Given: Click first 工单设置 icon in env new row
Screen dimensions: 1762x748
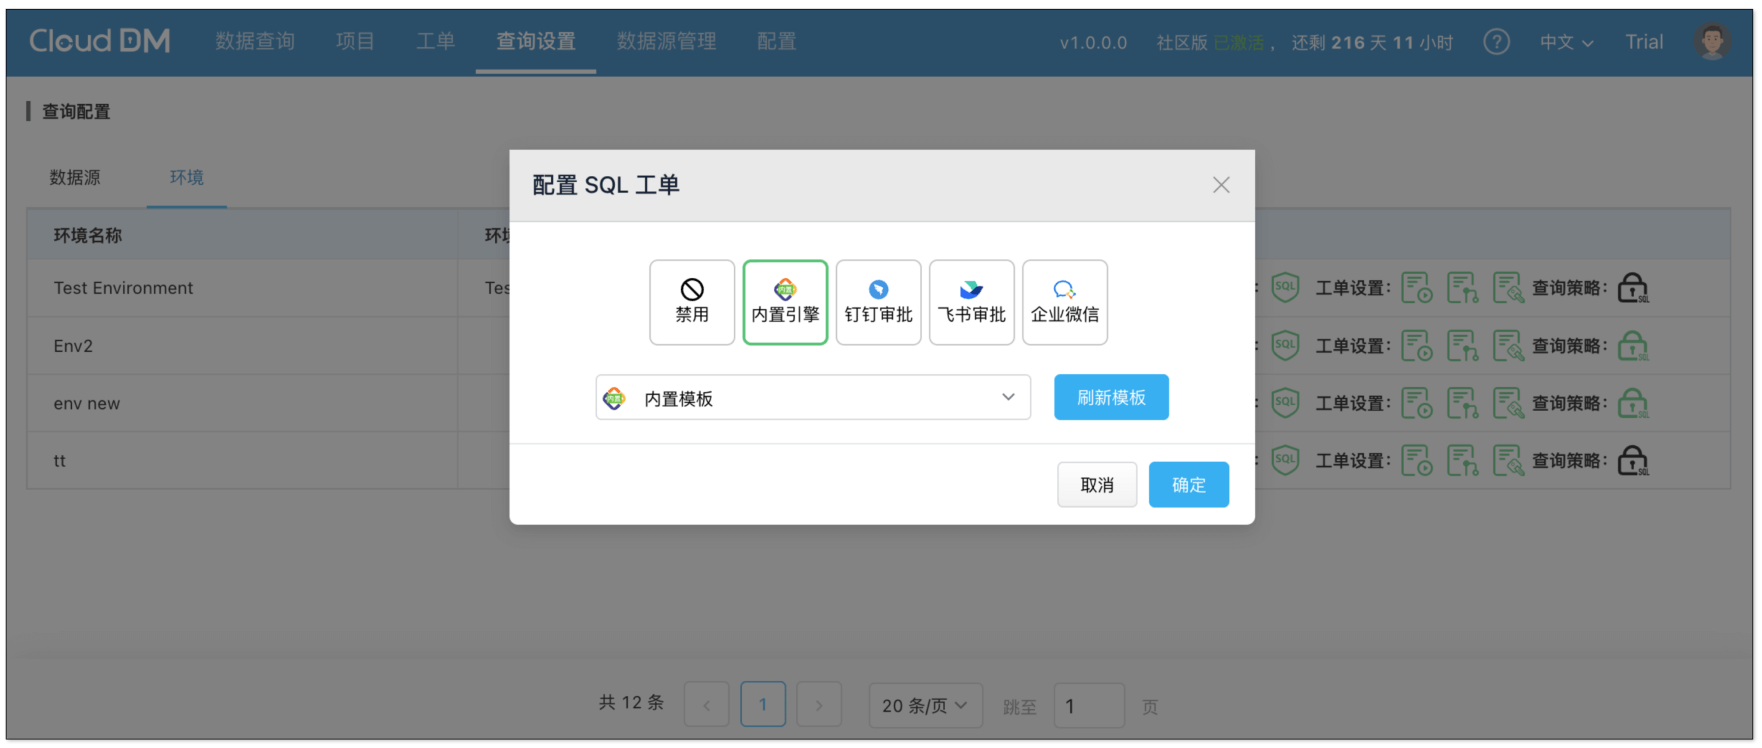Looking at the screenshot, I should click(1416, 403).
